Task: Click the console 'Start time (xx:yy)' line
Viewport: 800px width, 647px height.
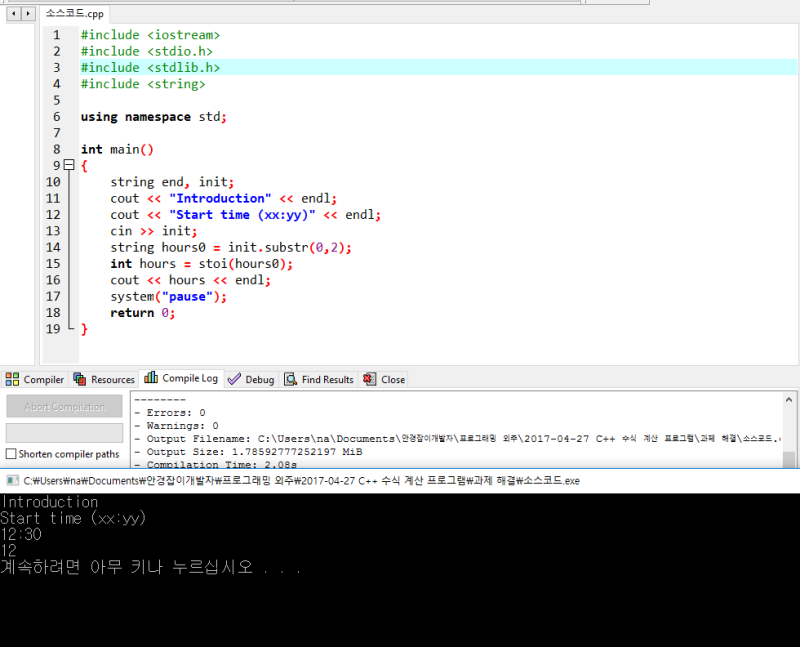Action: (x=73, y=518)
